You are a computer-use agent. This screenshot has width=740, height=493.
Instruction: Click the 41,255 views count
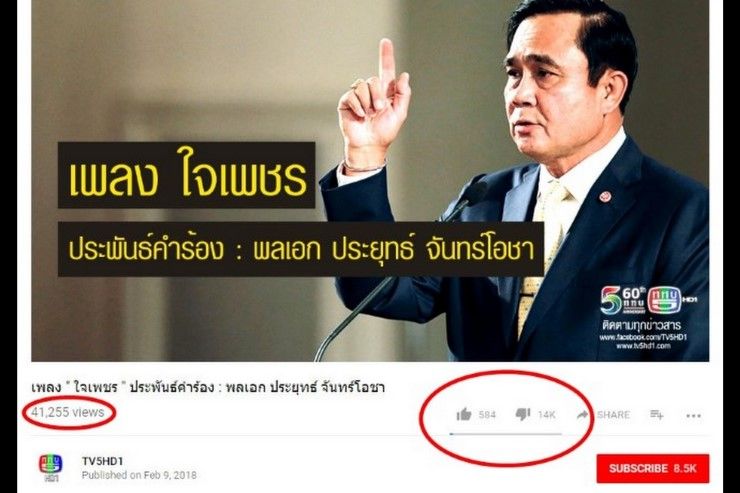pos(68,412)
